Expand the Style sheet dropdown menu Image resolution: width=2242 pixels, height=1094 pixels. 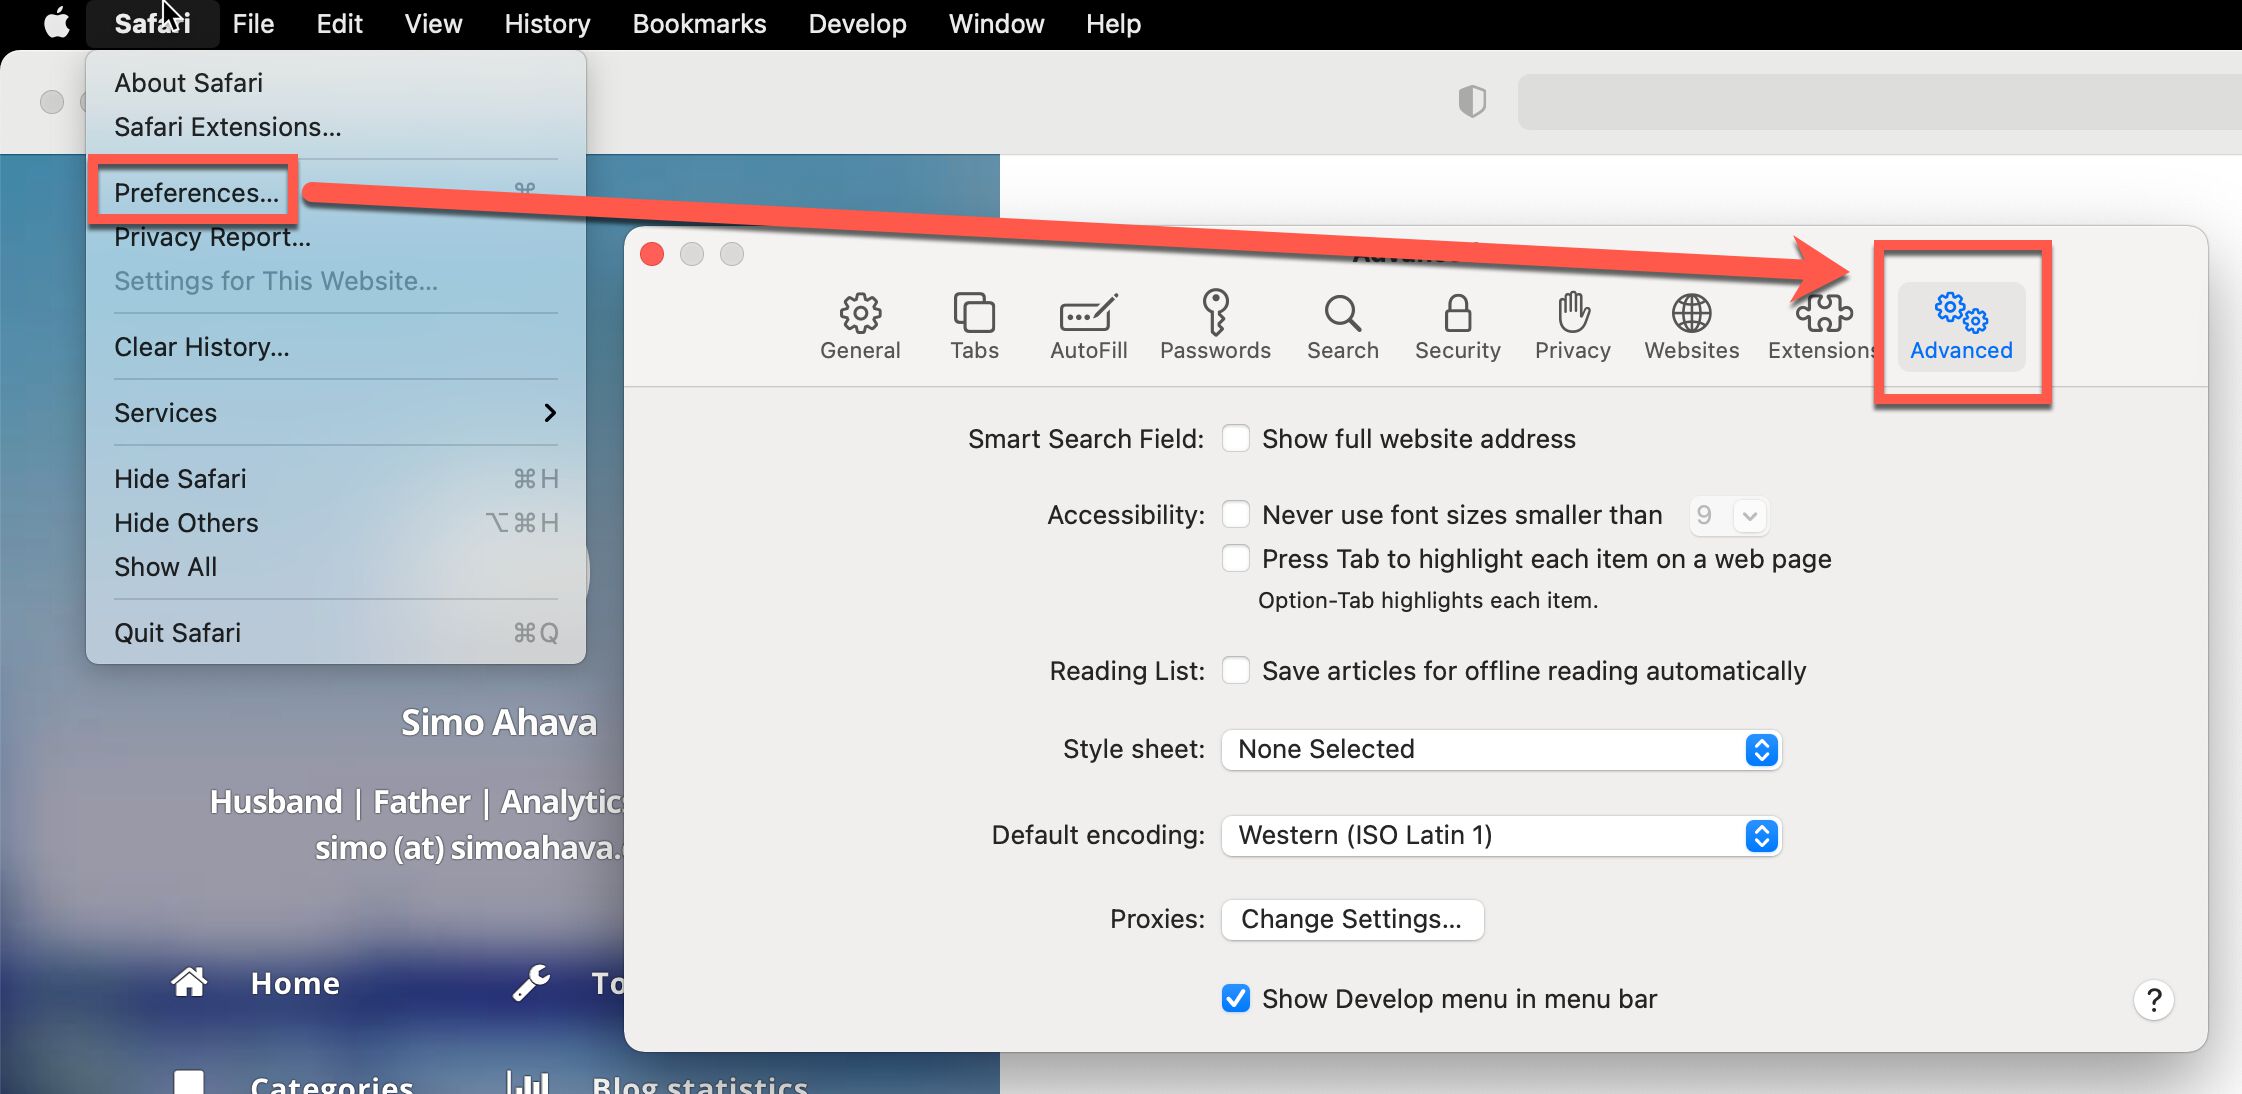pyautogui.click(x=1762, y=748)
